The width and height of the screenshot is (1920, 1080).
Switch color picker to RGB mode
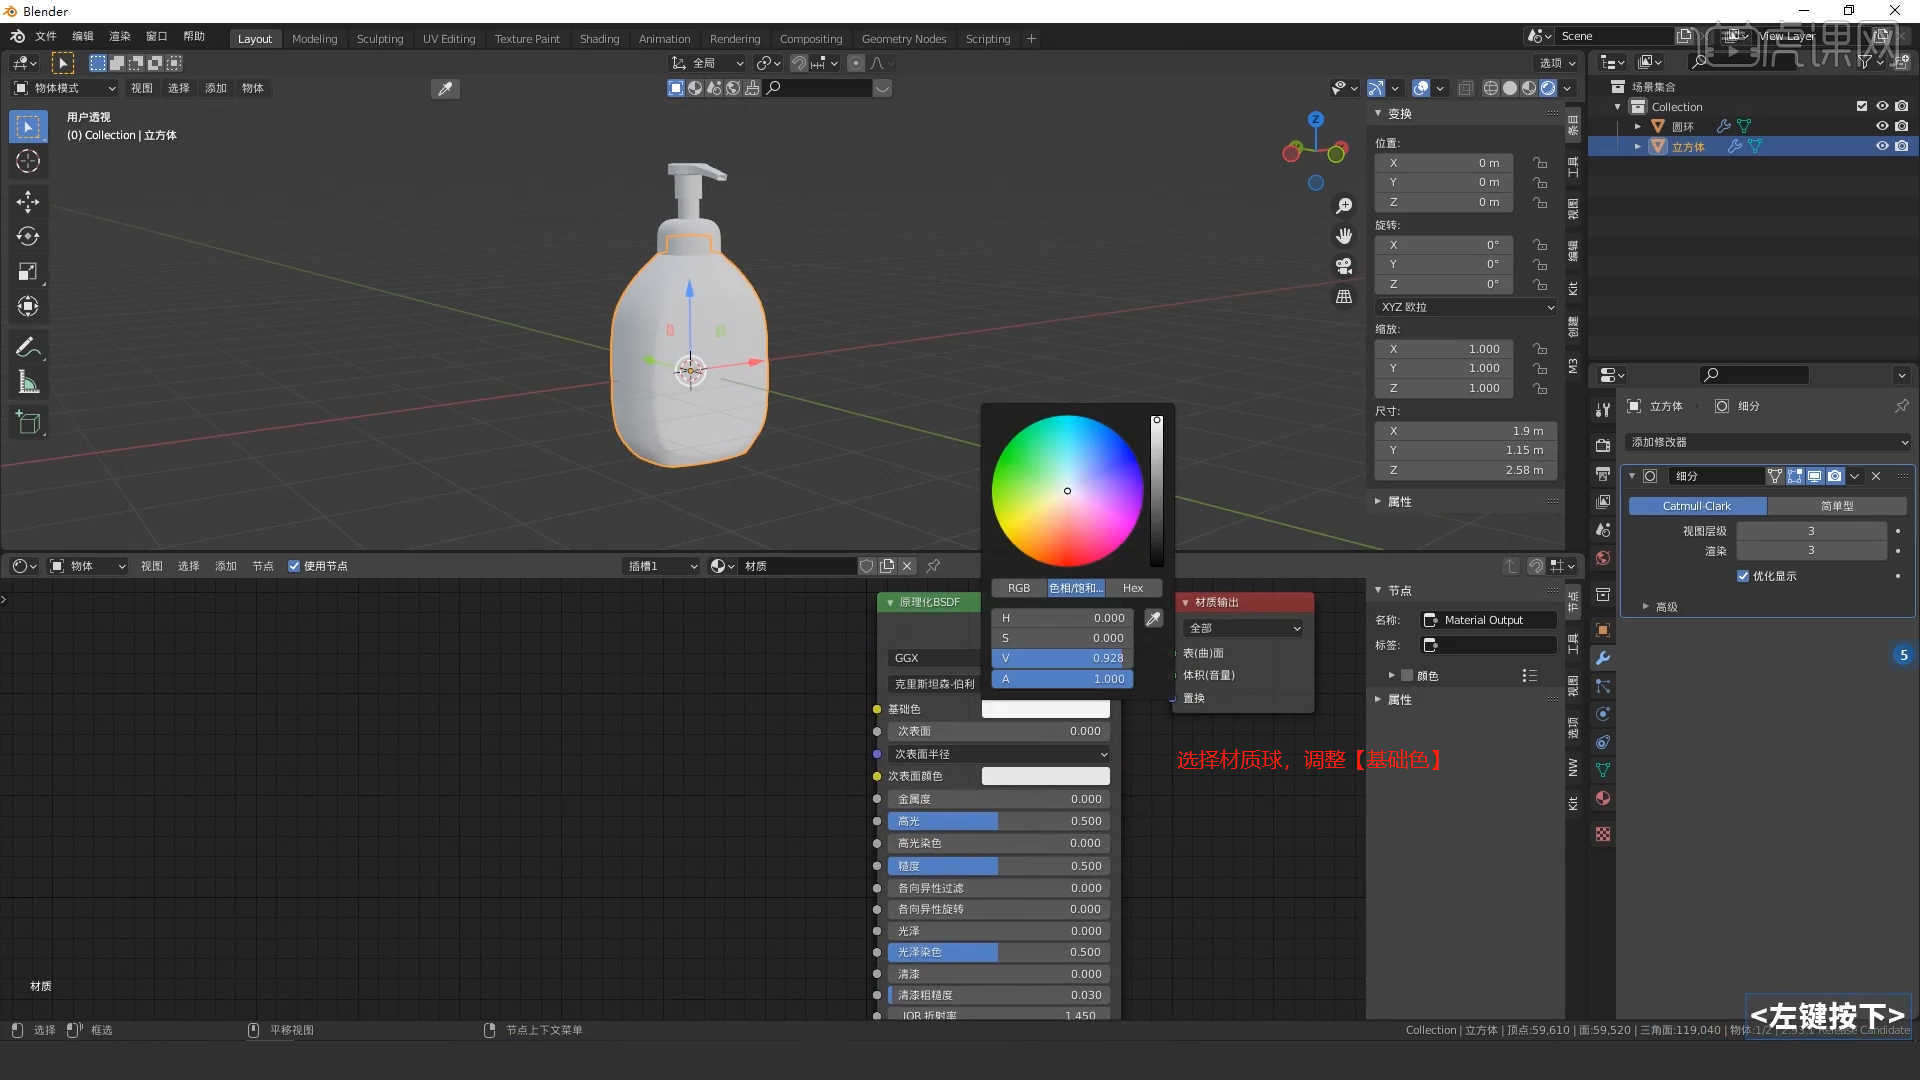tap(1018, 588)
